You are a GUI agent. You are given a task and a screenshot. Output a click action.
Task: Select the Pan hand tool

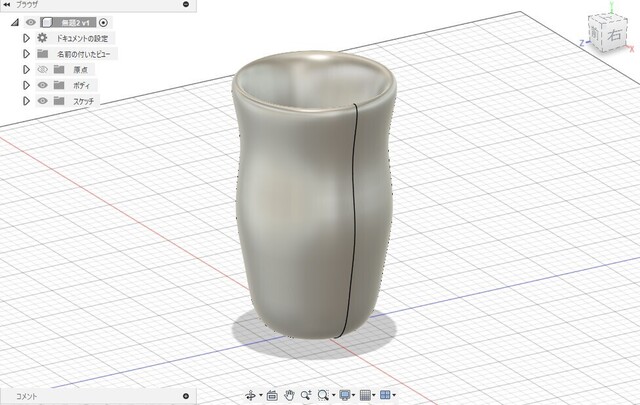[289, 396]
